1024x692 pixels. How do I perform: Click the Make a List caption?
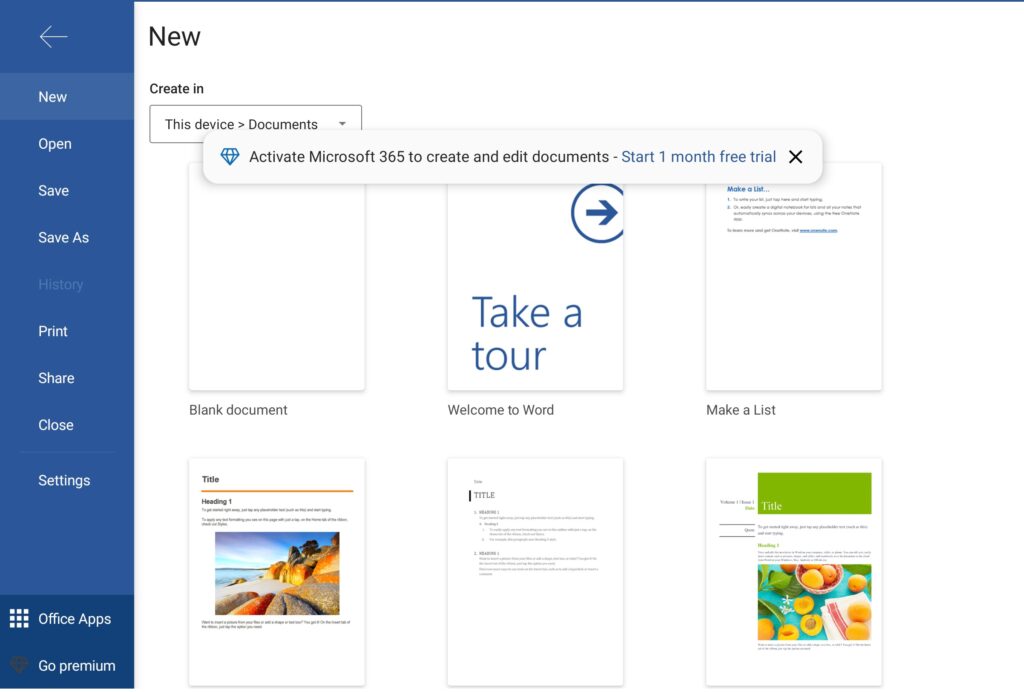[741, 410]
